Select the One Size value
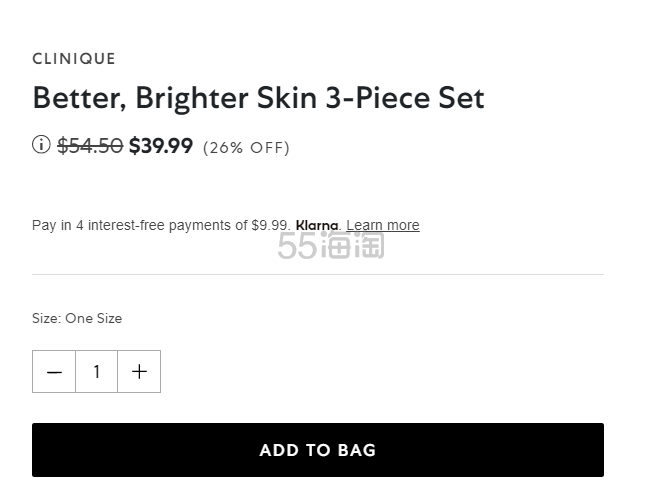The image size is (663, 489). coord(93,318)
